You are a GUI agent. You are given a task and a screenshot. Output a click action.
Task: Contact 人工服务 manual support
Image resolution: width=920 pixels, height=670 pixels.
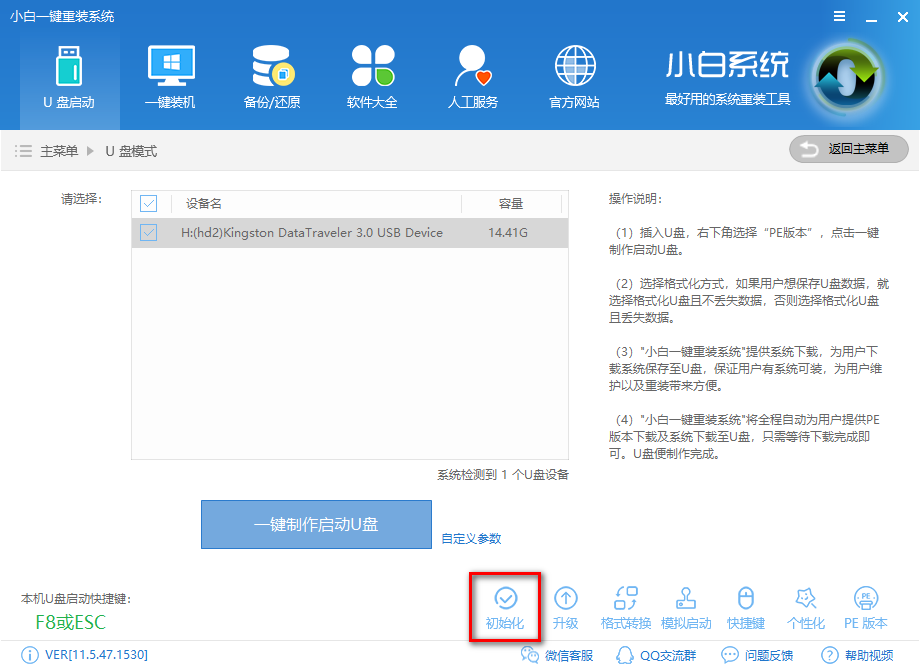tap(471, 75)
